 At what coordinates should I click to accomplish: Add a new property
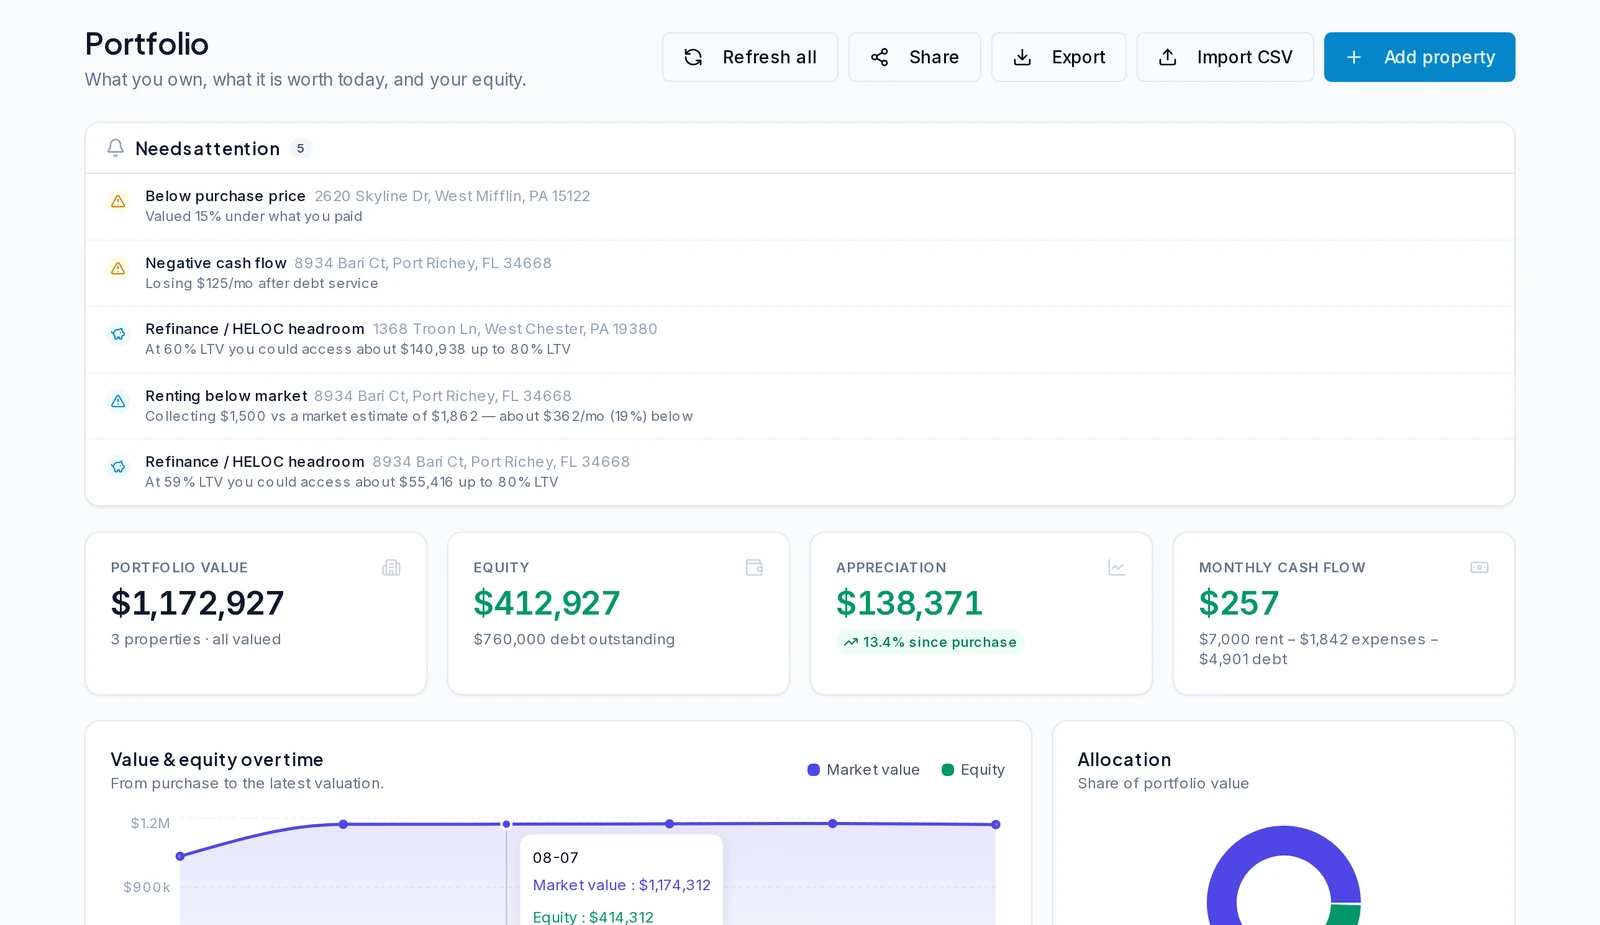pyautogui.click(x=1419, y=57)
